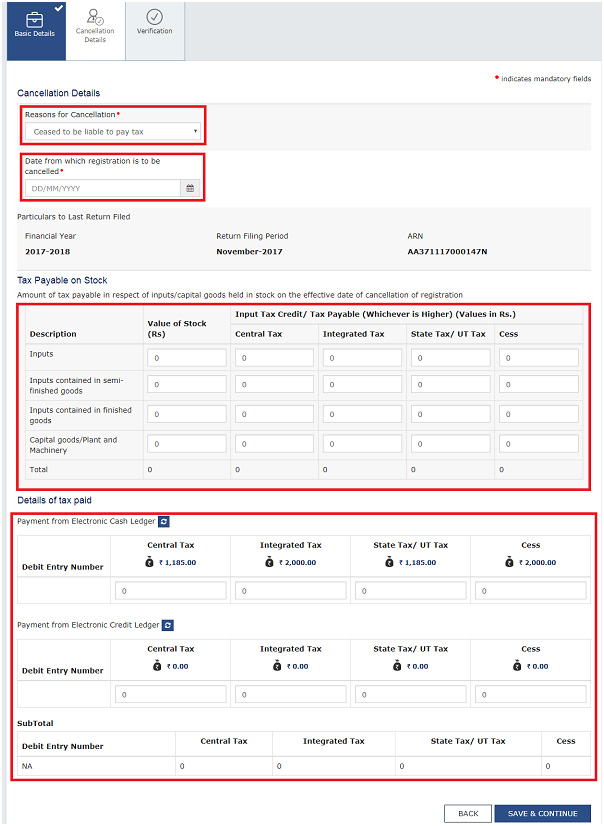Click Credit Ledger Central Tax amount field
Viewport: 604px width, 826px height.
[x=171, y=694]
